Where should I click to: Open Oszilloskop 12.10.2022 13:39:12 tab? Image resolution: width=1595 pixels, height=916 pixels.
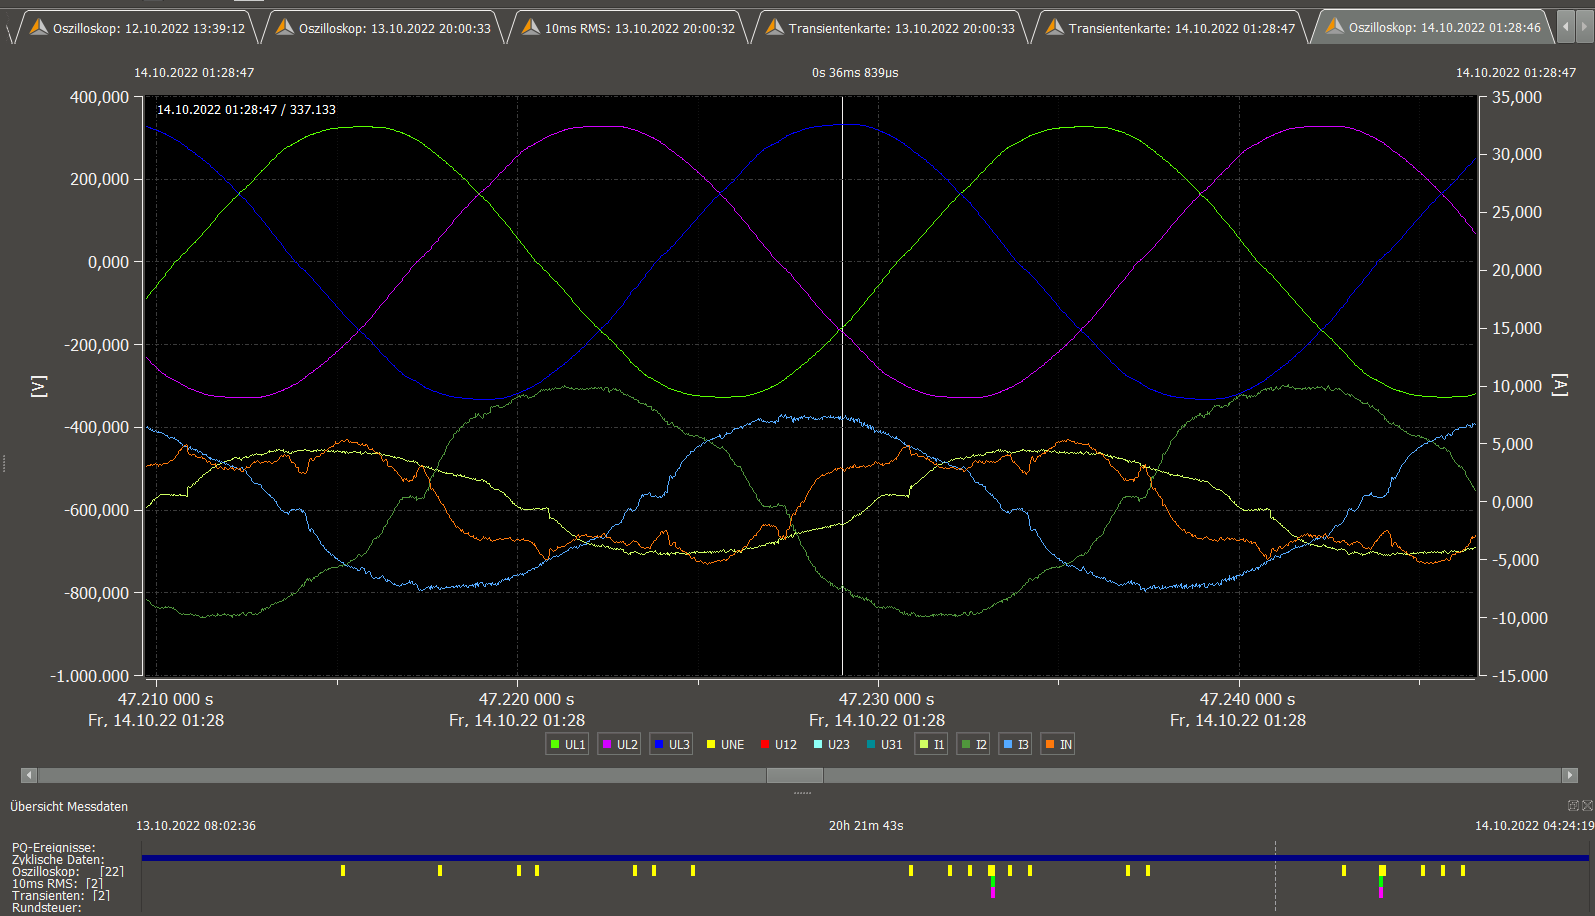[139, 28]
